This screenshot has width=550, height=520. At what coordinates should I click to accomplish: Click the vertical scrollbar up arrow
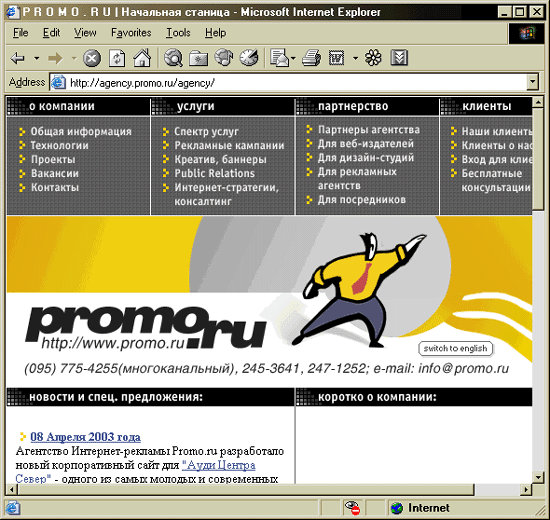pyautogui.click(x=538, y=102)
